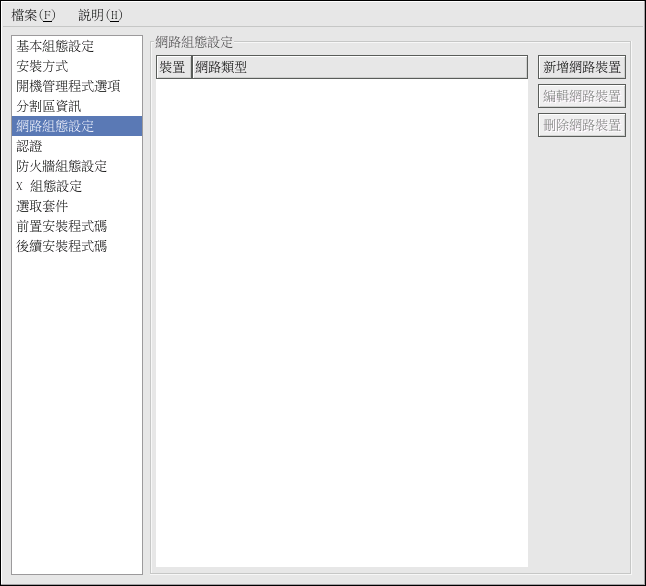Click the empty network device list area
This screenshot has height=586, width=646.
[x=340, y=320]
